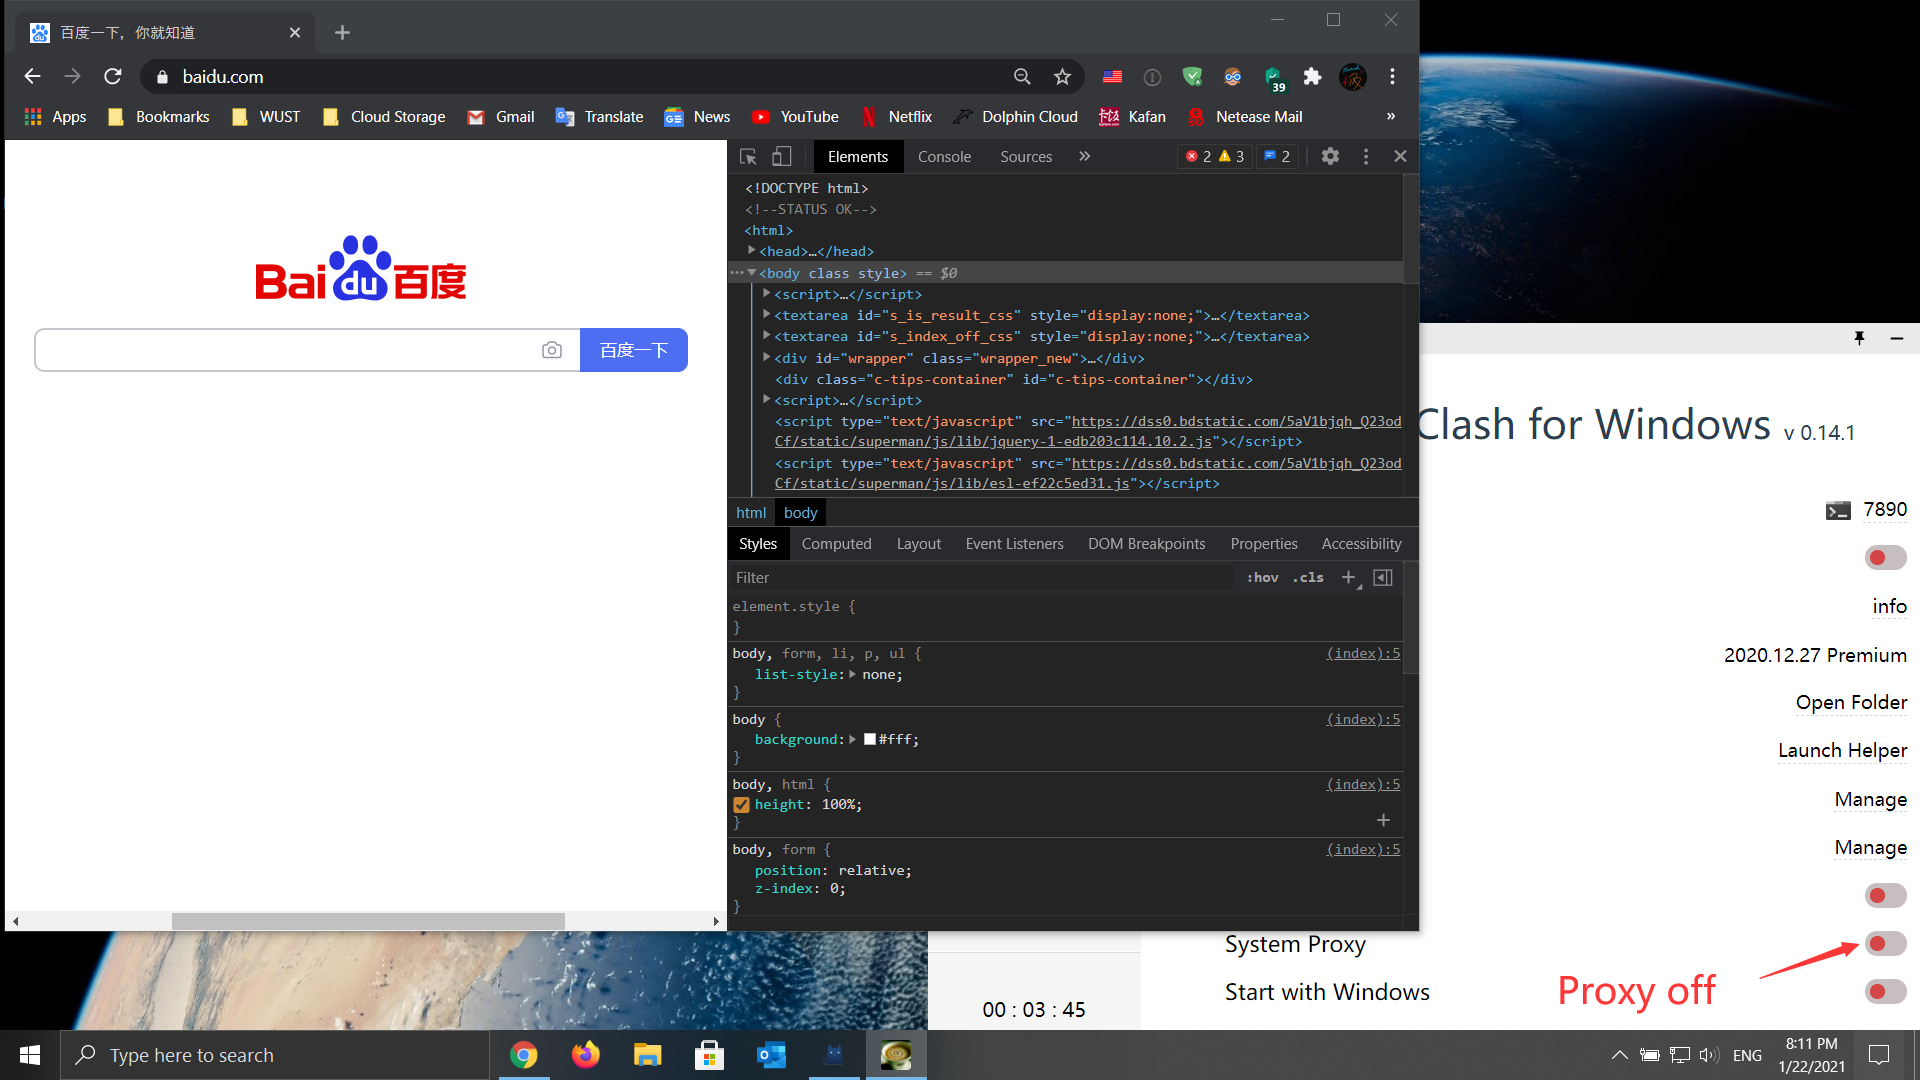Toggle the System Proxy switch in Clash
This screenshot has height=1080, width=1920.
click(x=1885, y=944)
